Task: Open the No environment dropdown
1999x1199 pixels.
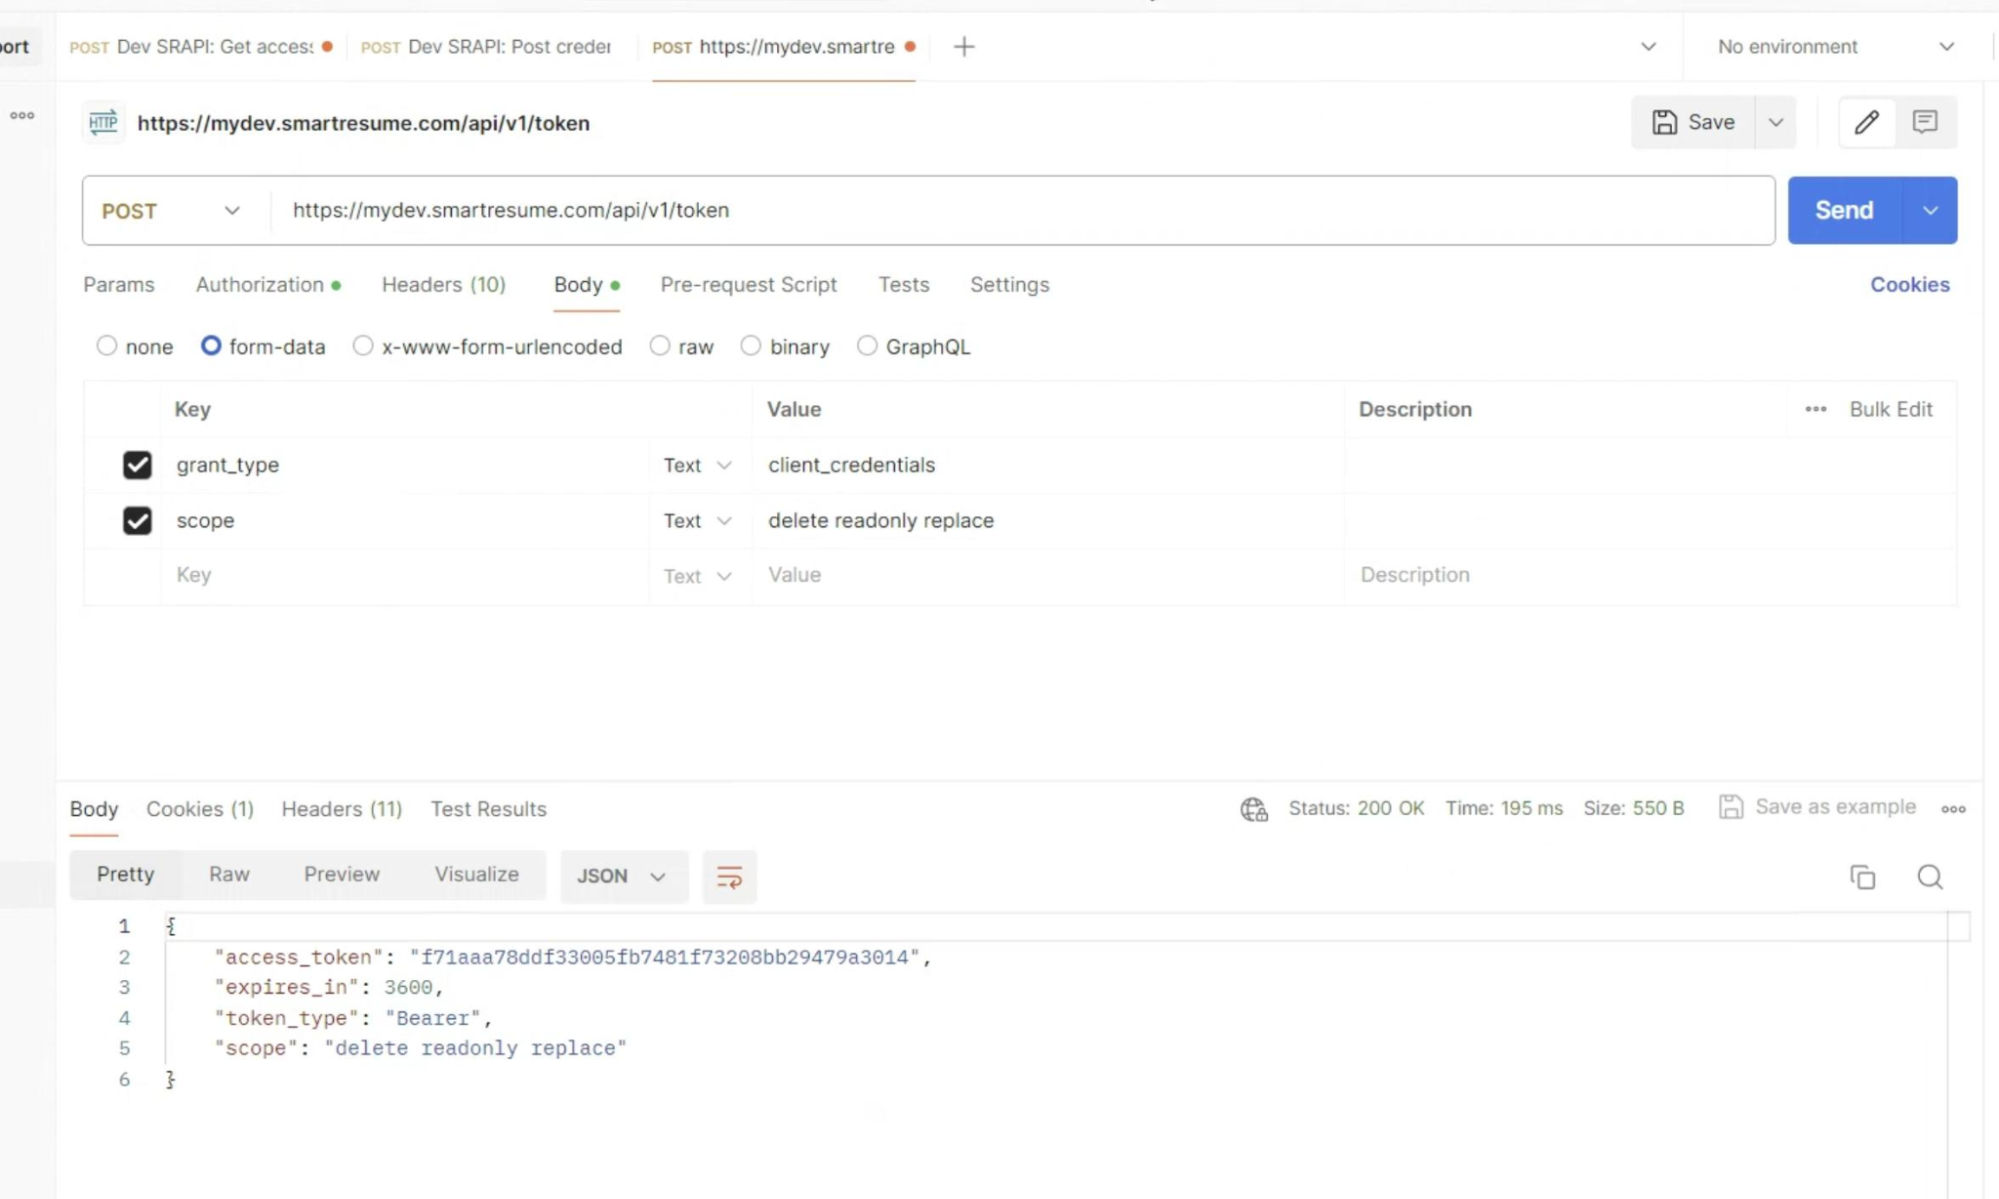Action: coord(1835,47)
